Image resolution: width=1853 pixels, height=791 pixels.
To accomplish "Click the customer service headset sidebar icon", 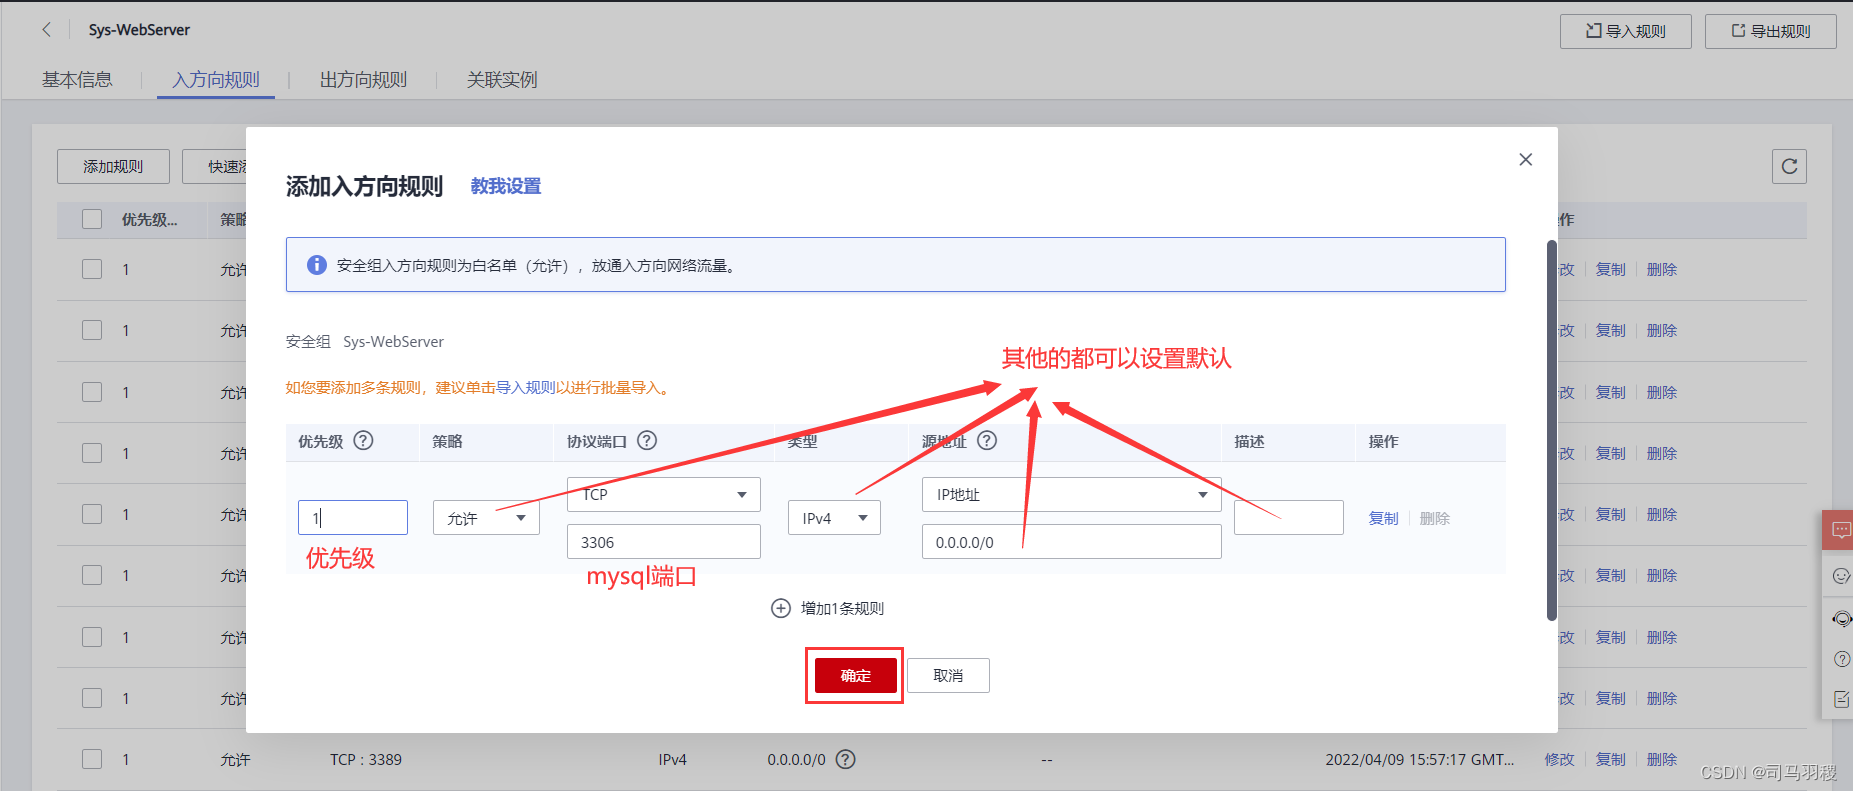I will [1841, 619].
